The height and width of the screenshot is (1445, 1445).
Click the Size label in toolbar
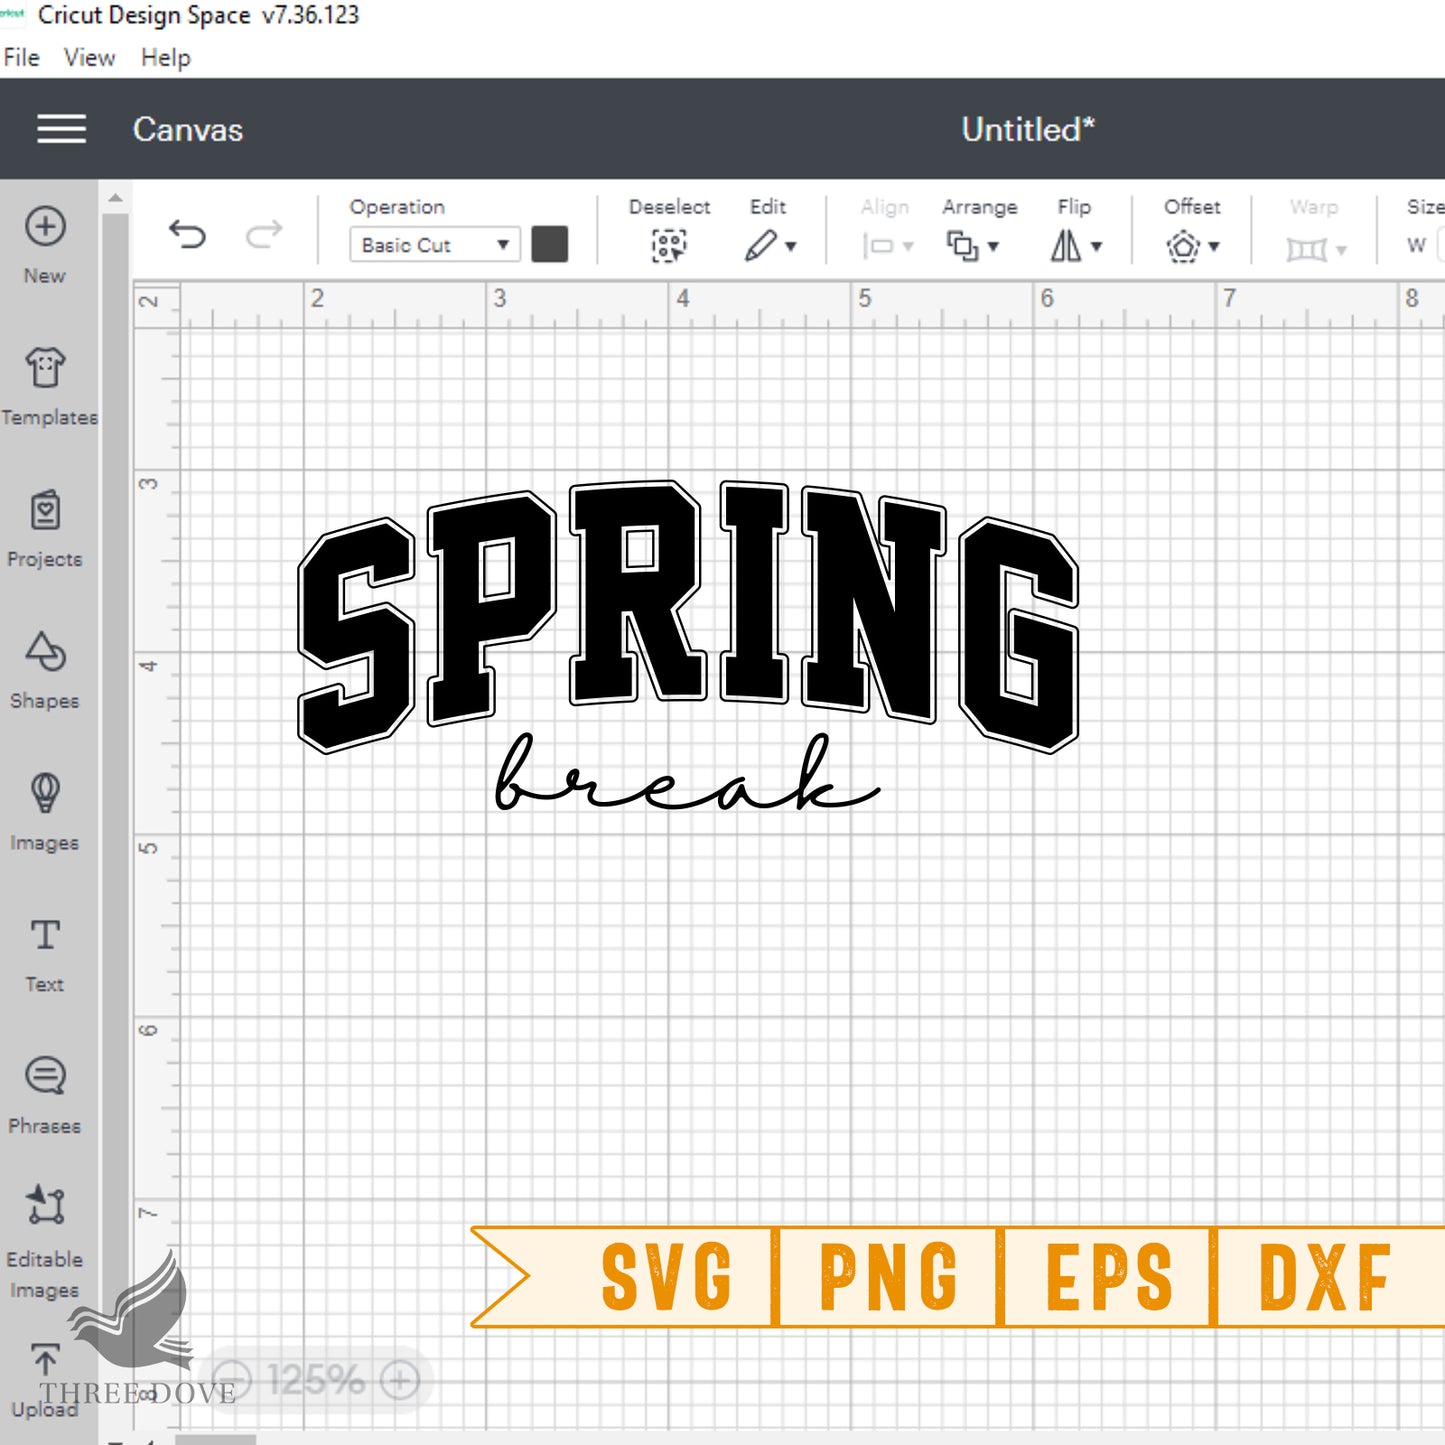tap(1425, 207)
